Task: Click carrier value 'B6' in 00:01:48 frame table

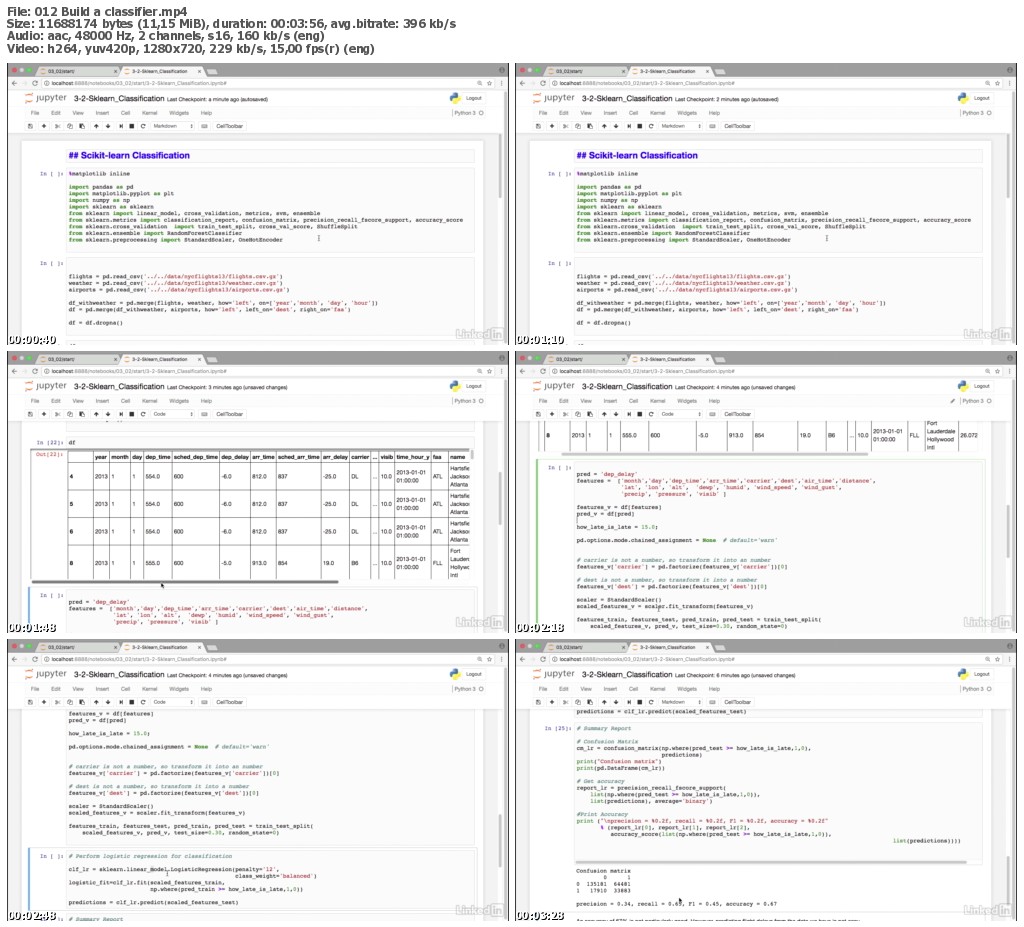Action: [x=355, y=563]
